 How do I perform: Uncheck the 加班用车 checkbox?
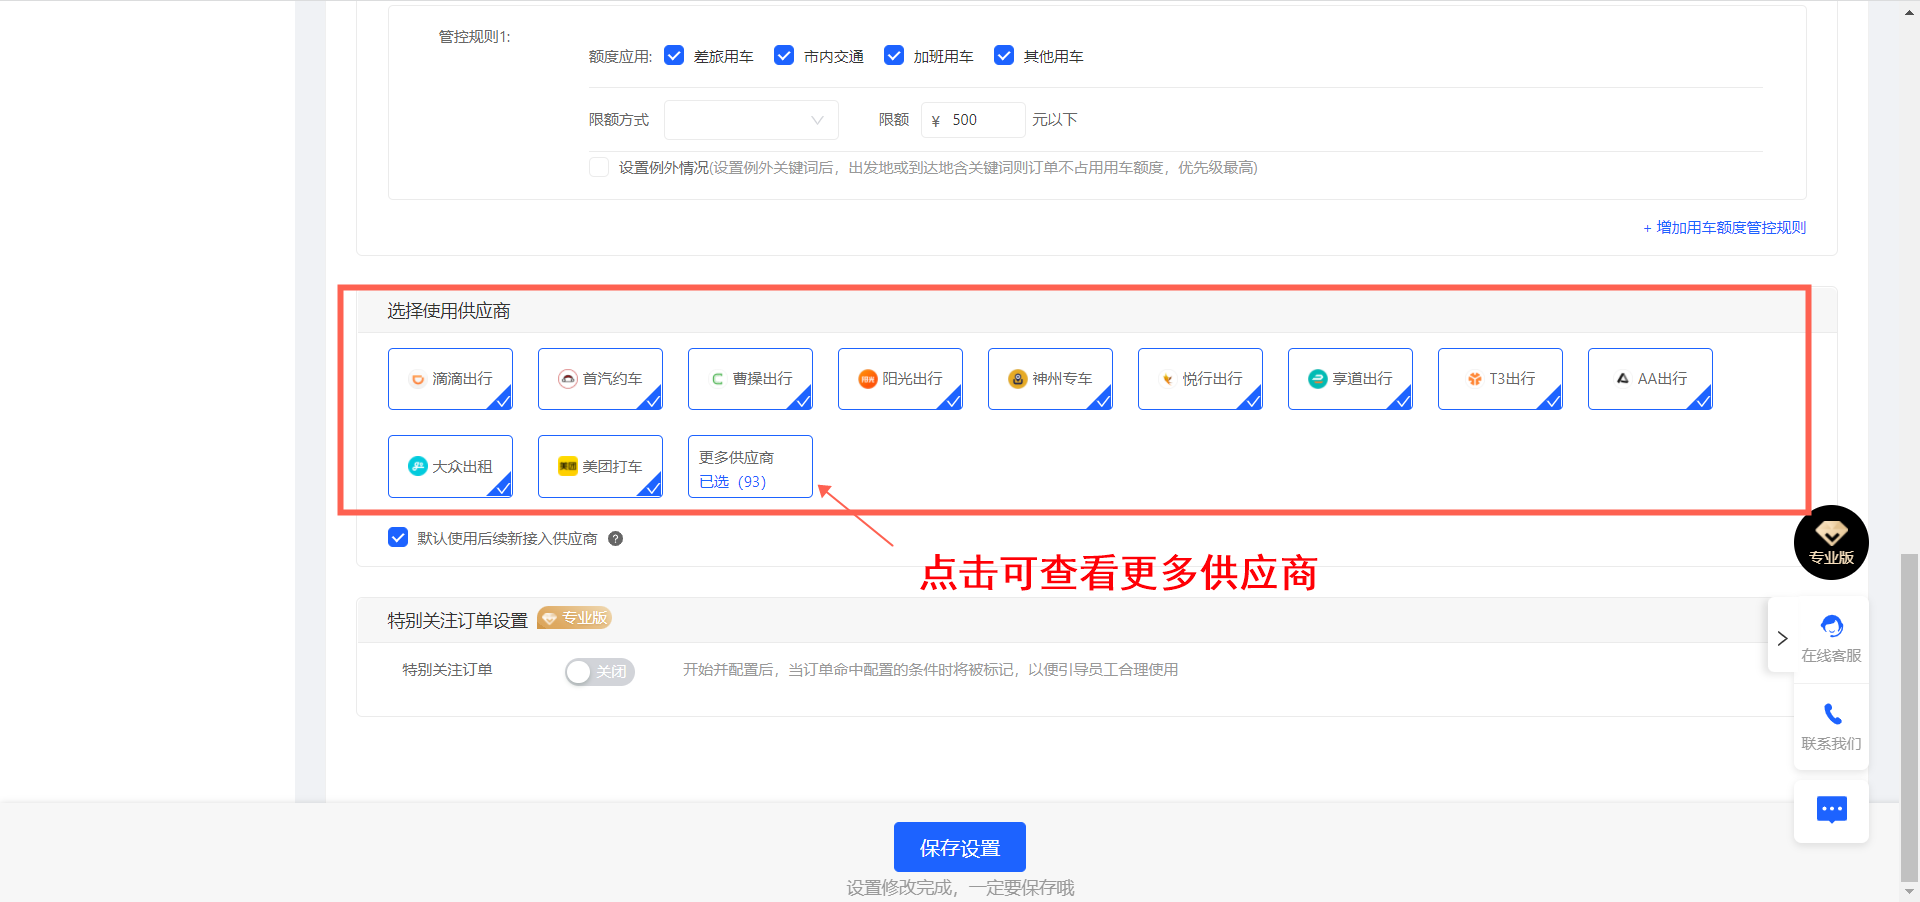[x=894, y=55]
